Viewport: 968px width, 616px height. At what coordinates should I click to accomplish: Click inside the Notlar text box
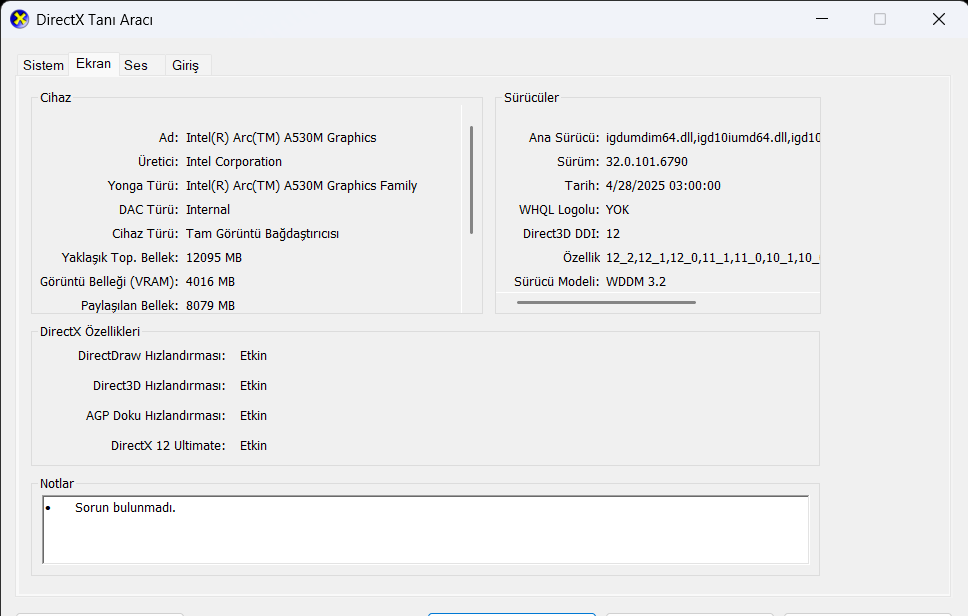point(425,530)
